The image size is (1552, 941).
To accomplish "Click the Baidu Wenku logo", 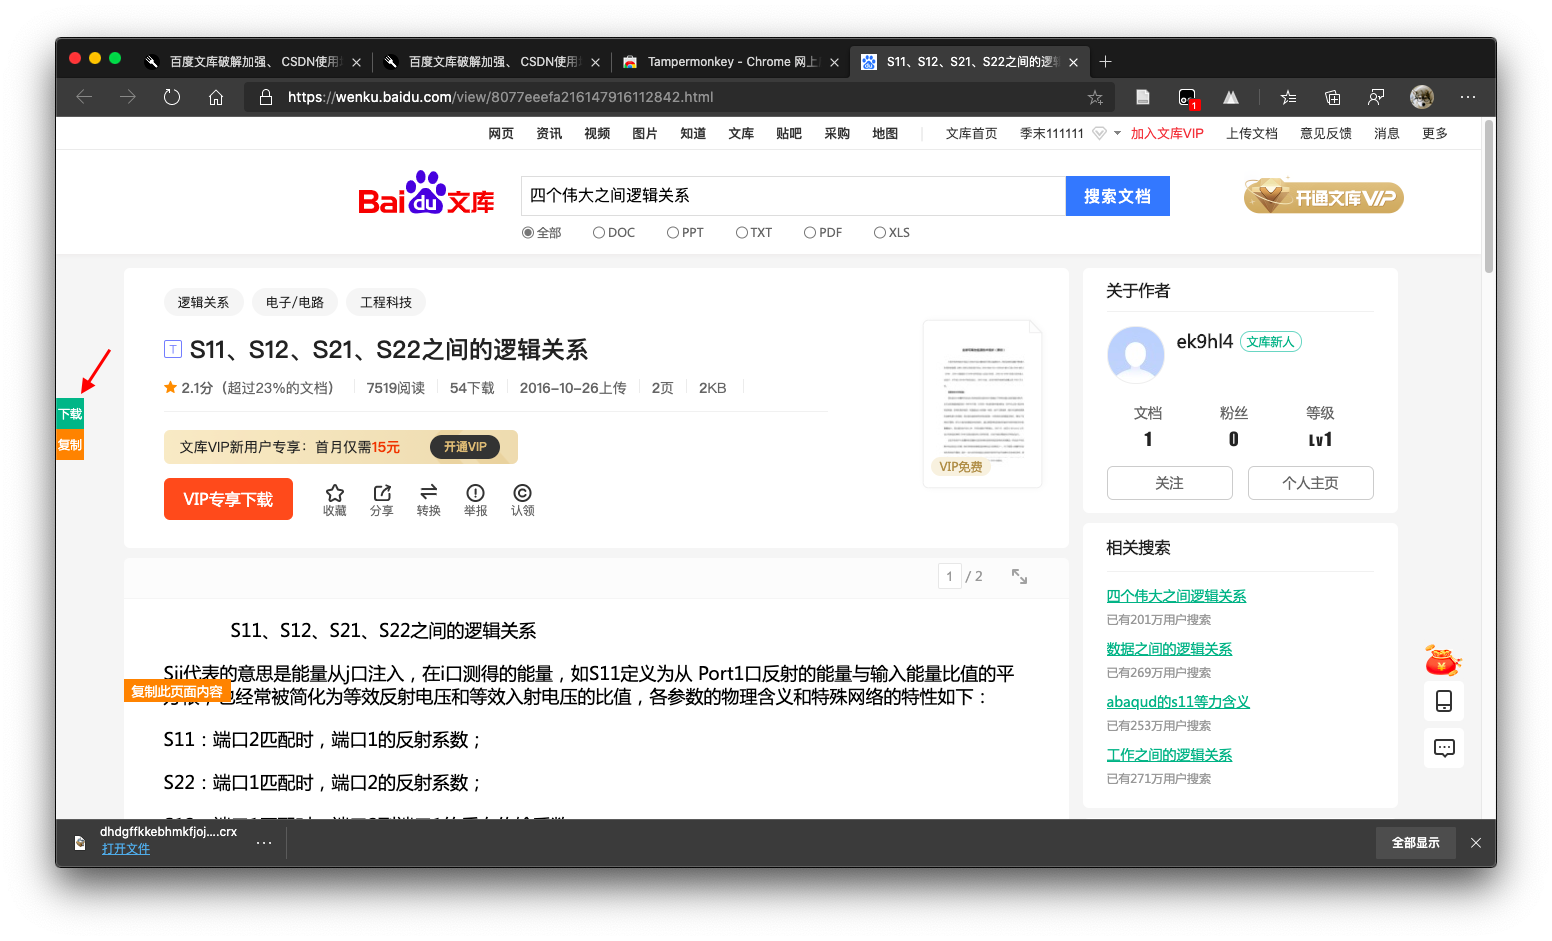I will [x=427, y=194].
